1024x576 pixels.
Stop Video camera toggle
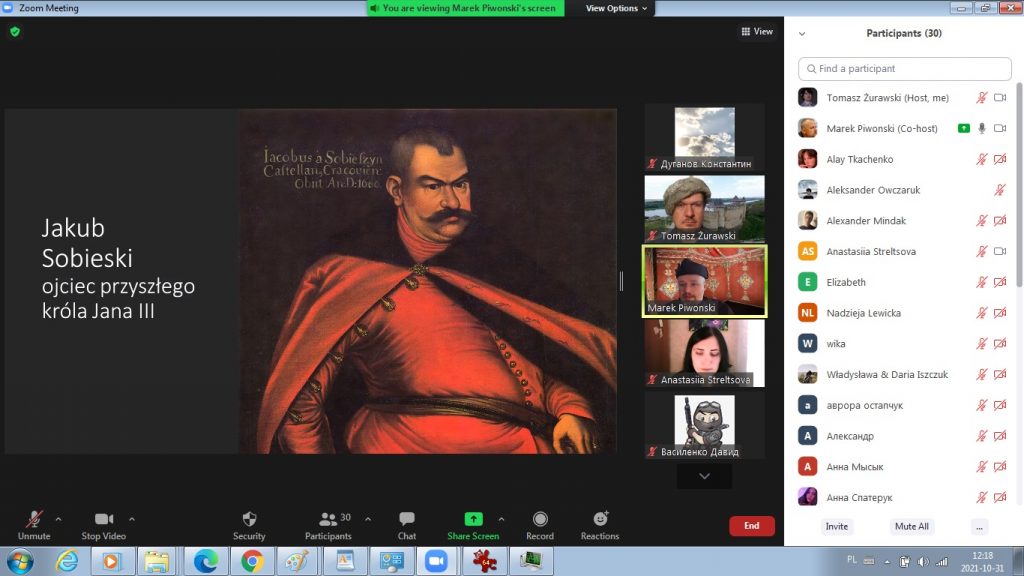click(x=103, y=520)
